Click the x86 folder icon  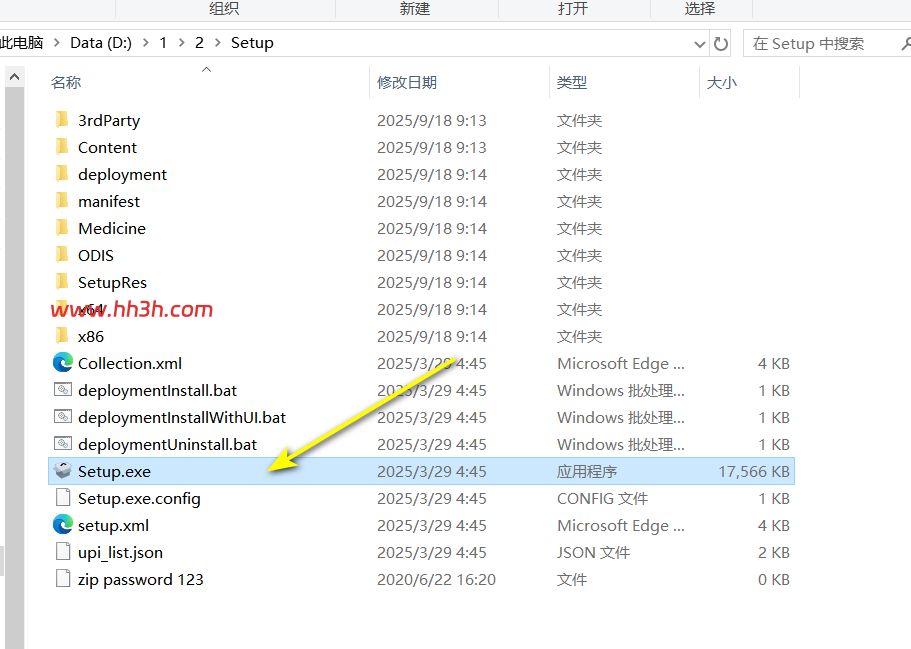[62, 336]
